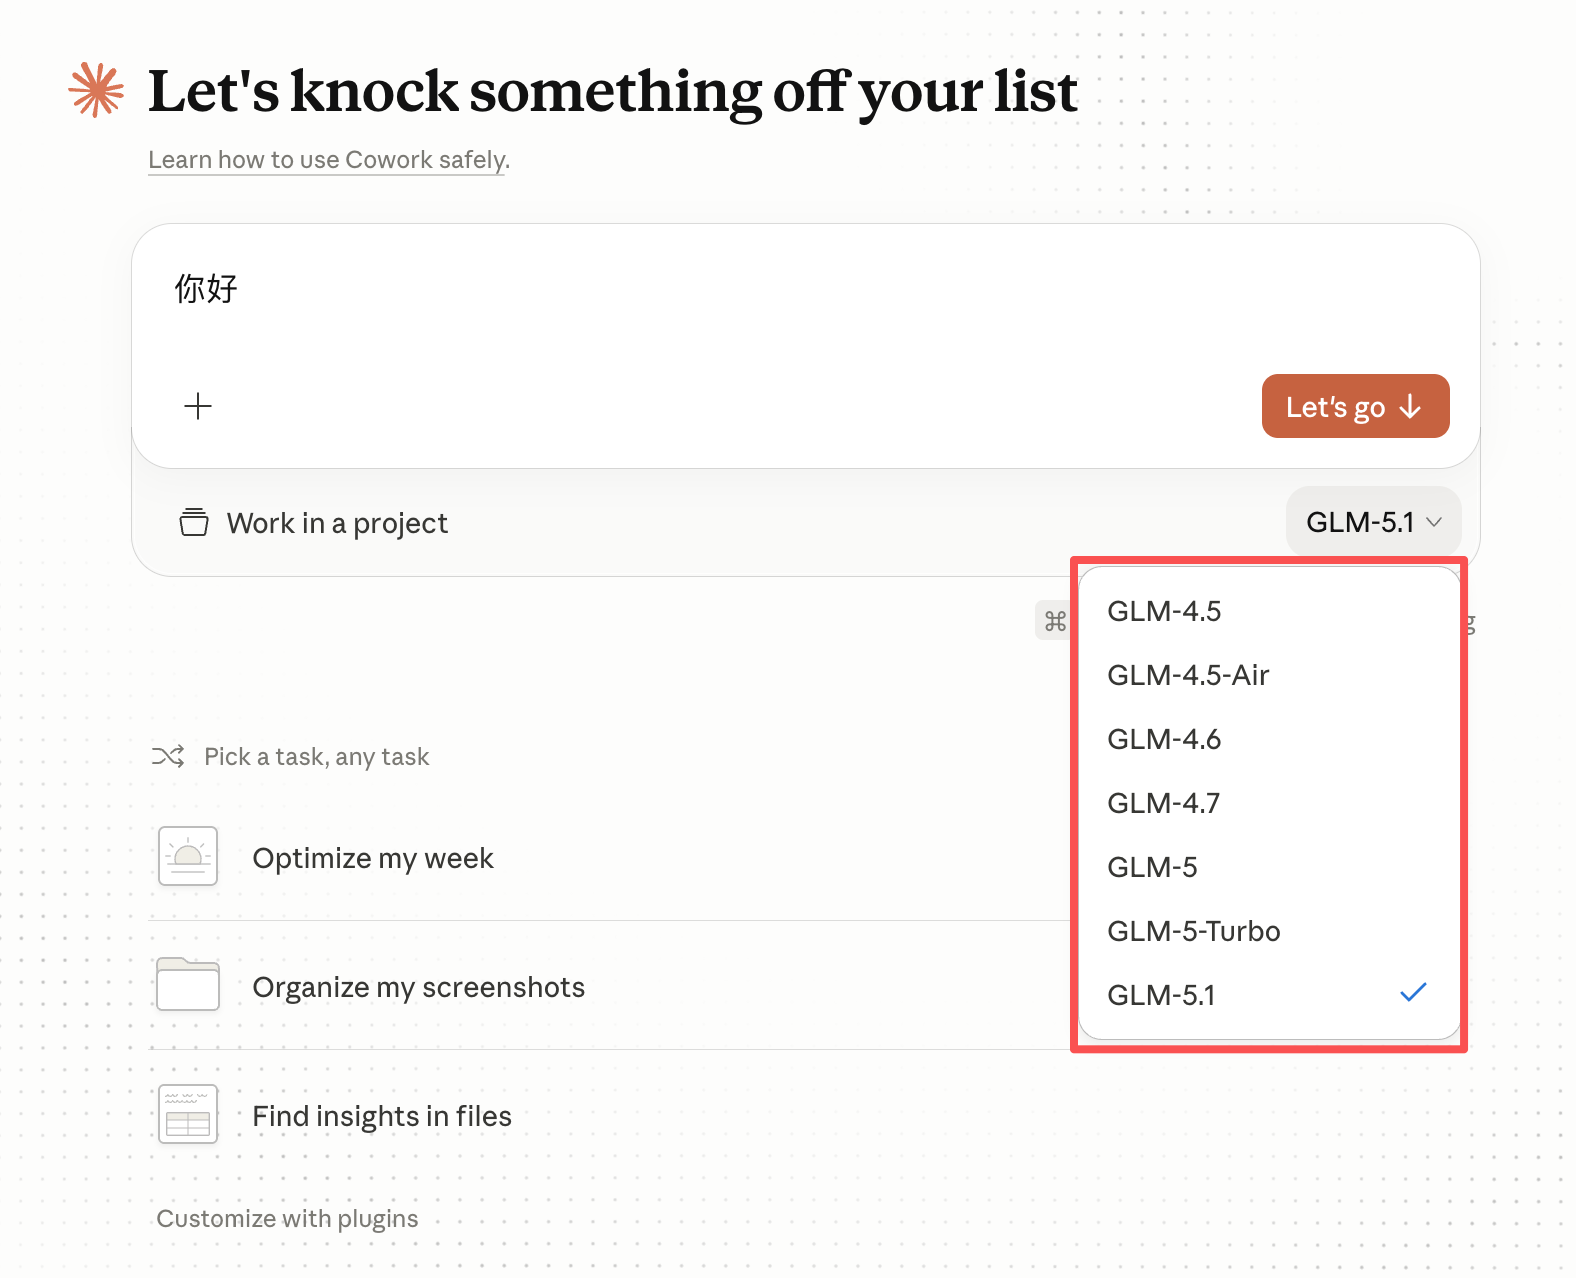This screenshot has width=1576, height=1278.
Task: Click the sunrise icon for Optimize my week
Action: pyautogui.click(x=188, y=857)
